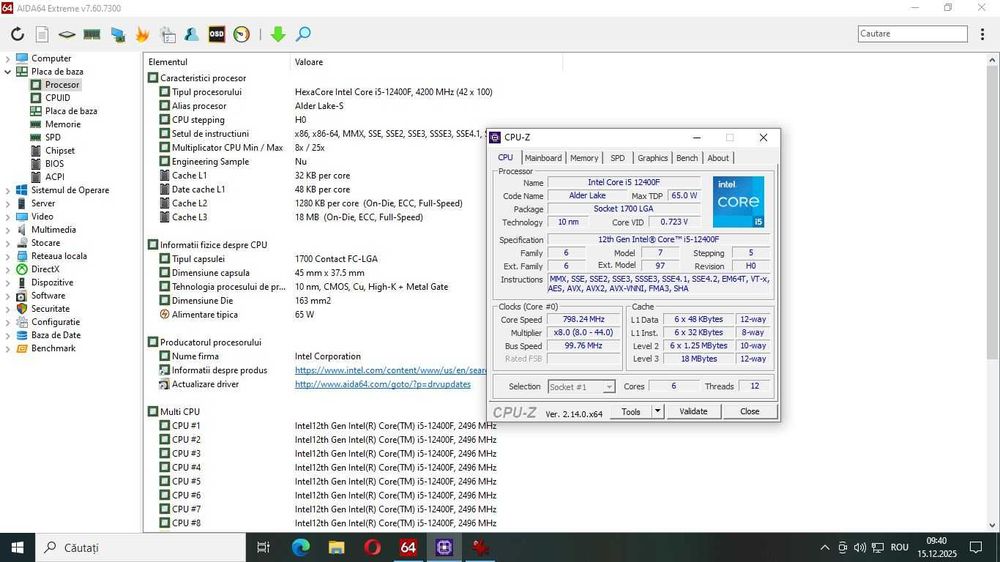Click the ROU language indicator
This screenshot has height=562, width=1000.
899,547
